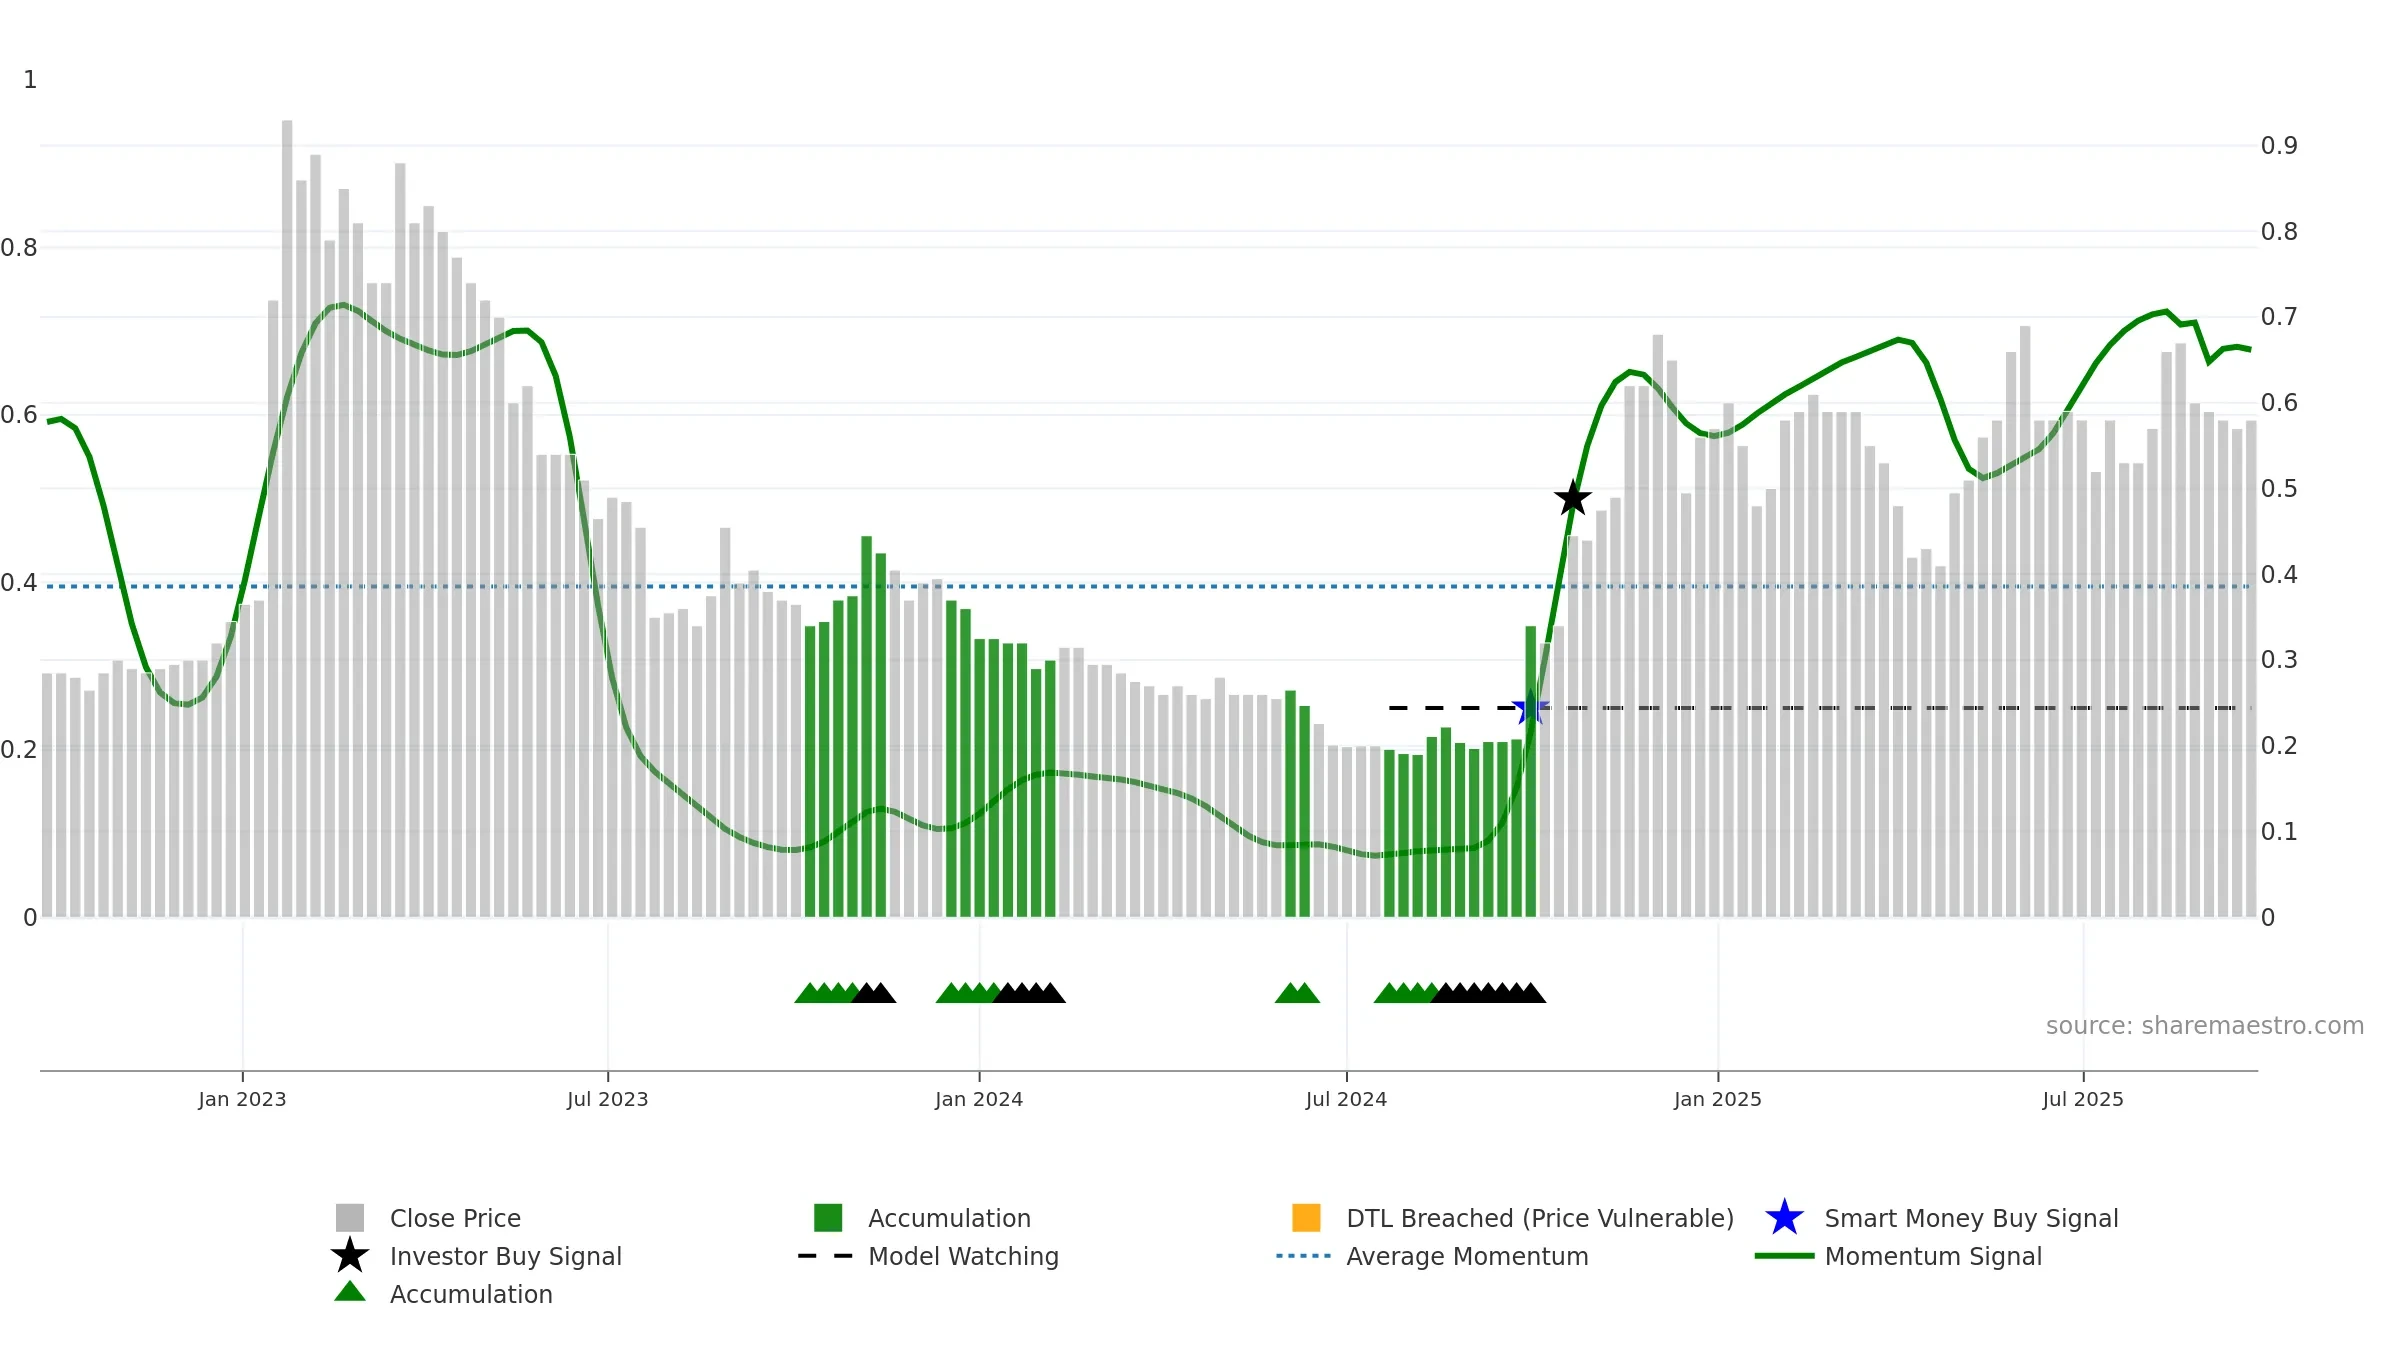This screenshot has height=1350, width=2400.
Task: Click the Jan 2024 axis label
Action: click(979, 1099)
